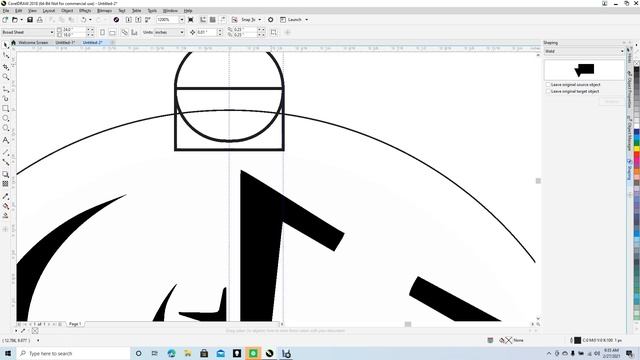The width and height of the screenshot is (640, 360).
Task: Choose the Zoom tool in the toolbox
Action: coord(6,77)
